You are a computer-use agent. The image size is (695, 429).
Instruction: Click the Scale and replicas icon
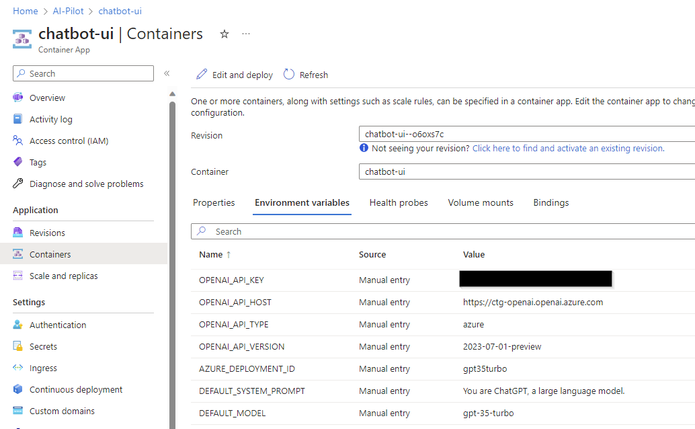point(18,276)
